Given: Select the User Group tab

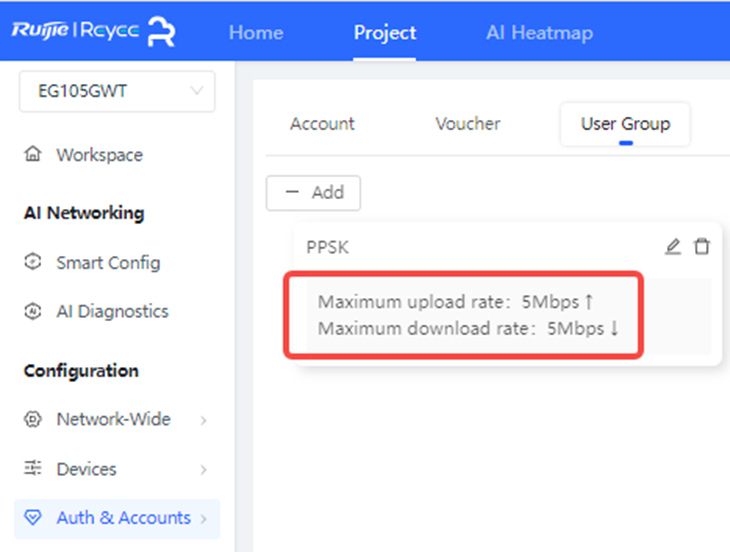Looking at the screenshot, I should coord(625,124).
